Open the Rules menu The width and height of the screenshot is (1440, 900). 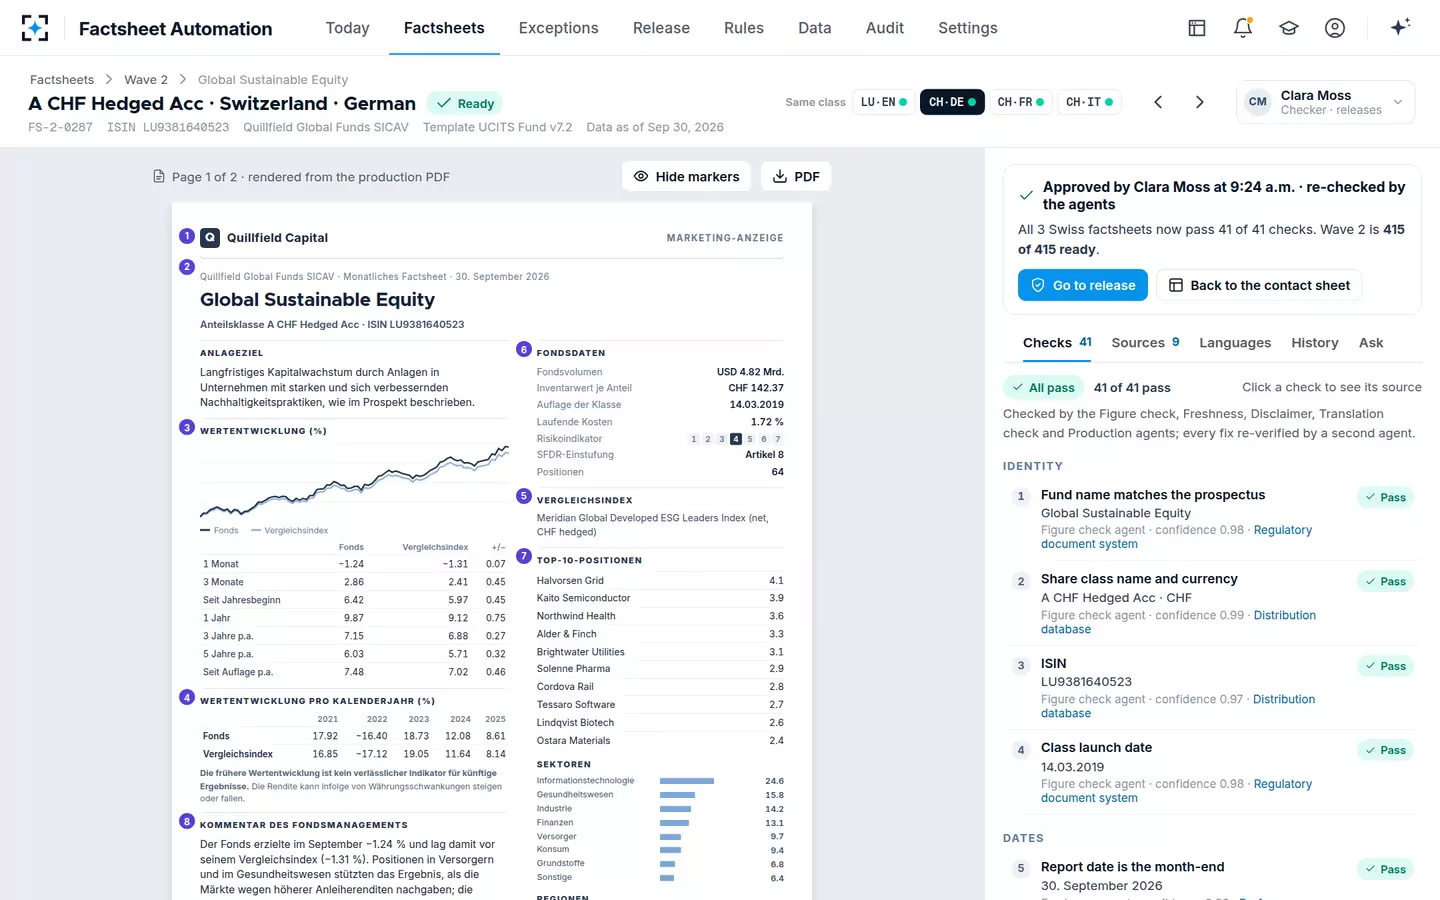(x=744, y=28)
